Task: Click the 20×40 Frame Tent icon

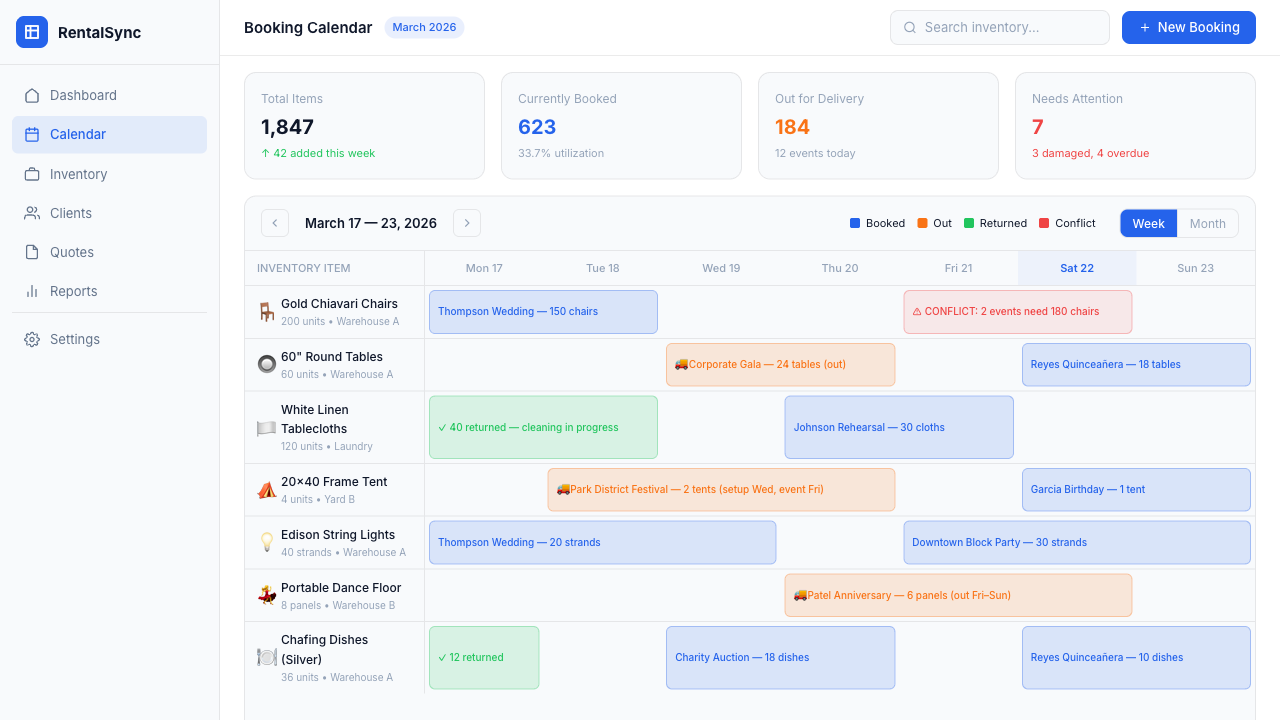Action: click(266, 490)
